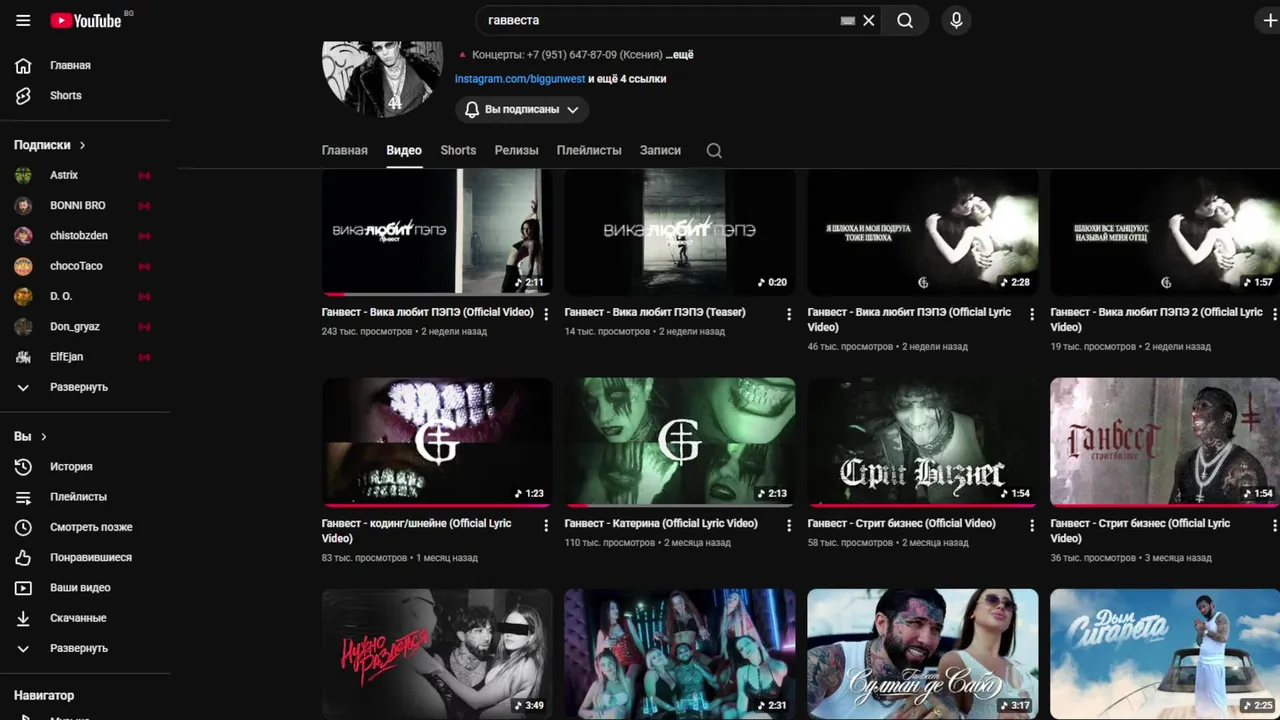1280x720 pixels.
Task: Click the Навигатор section heading
Action: (44, 695)
